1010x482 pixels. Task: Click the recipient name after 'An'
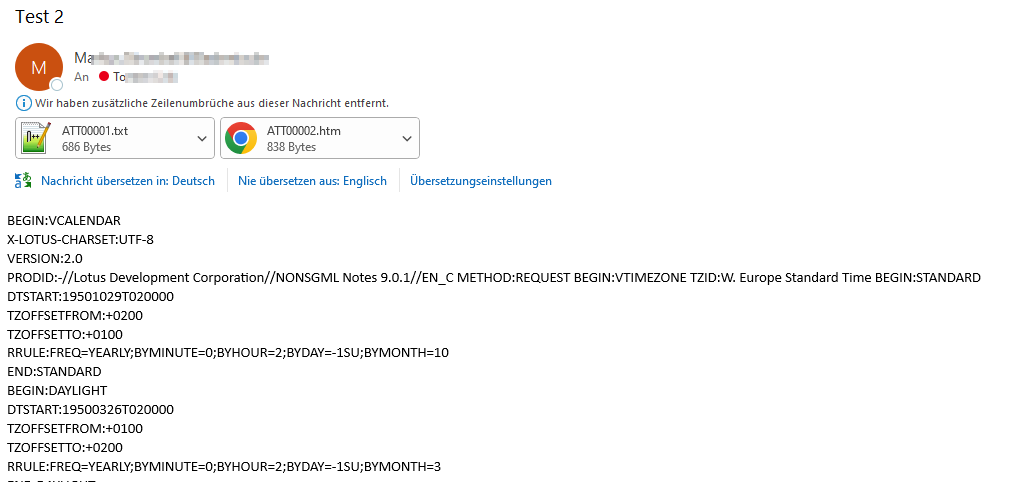pyautogui.click(x=145, y=77)
